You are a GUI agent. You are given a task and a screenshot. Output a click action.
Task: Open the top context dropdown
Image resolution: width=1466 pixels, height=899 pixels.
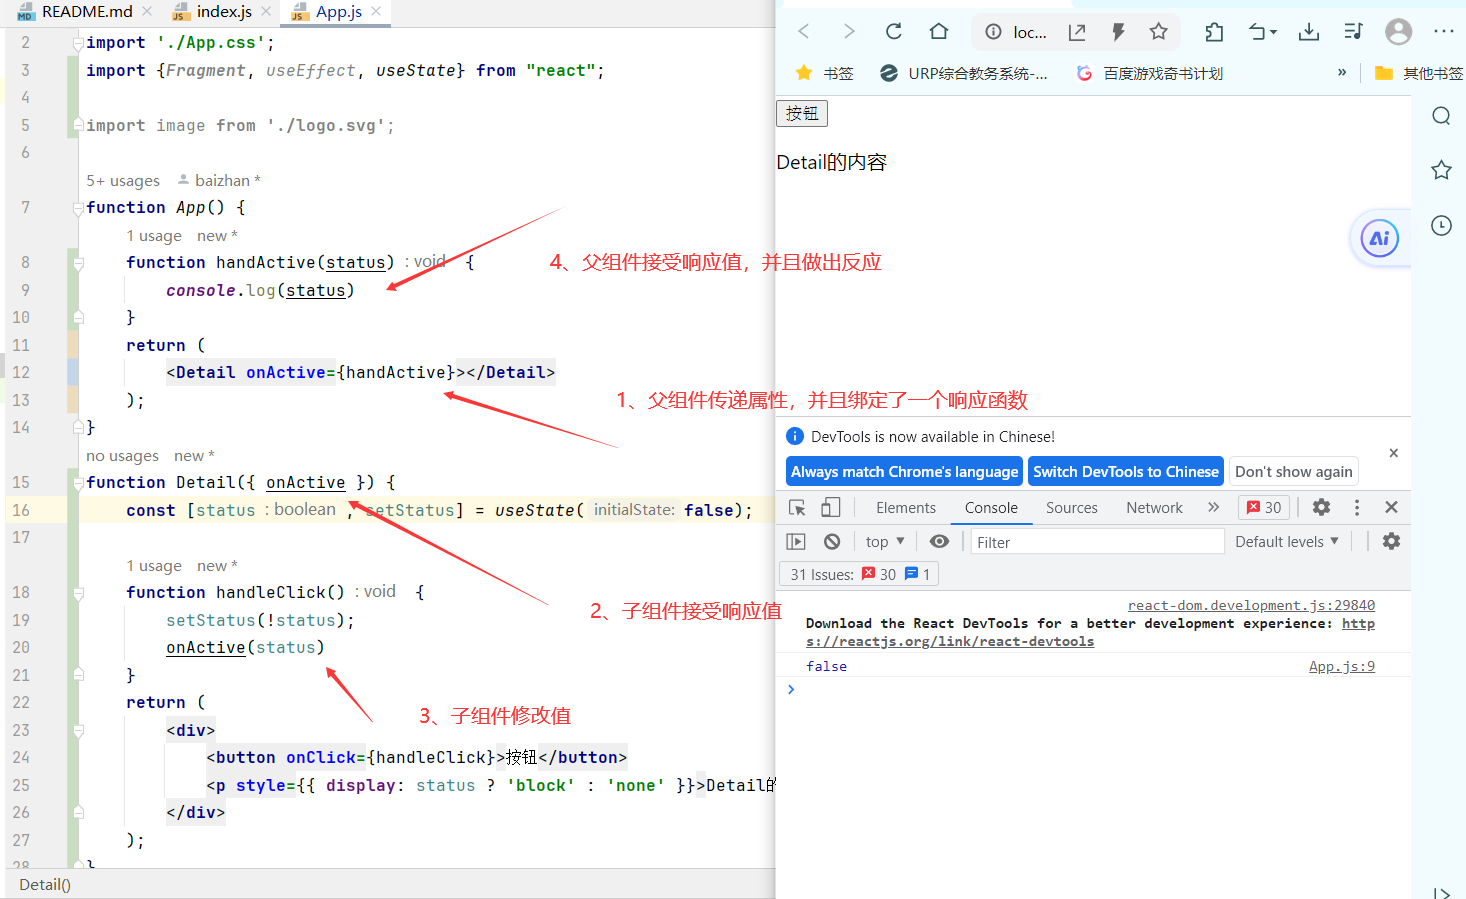tap(885, 541)
